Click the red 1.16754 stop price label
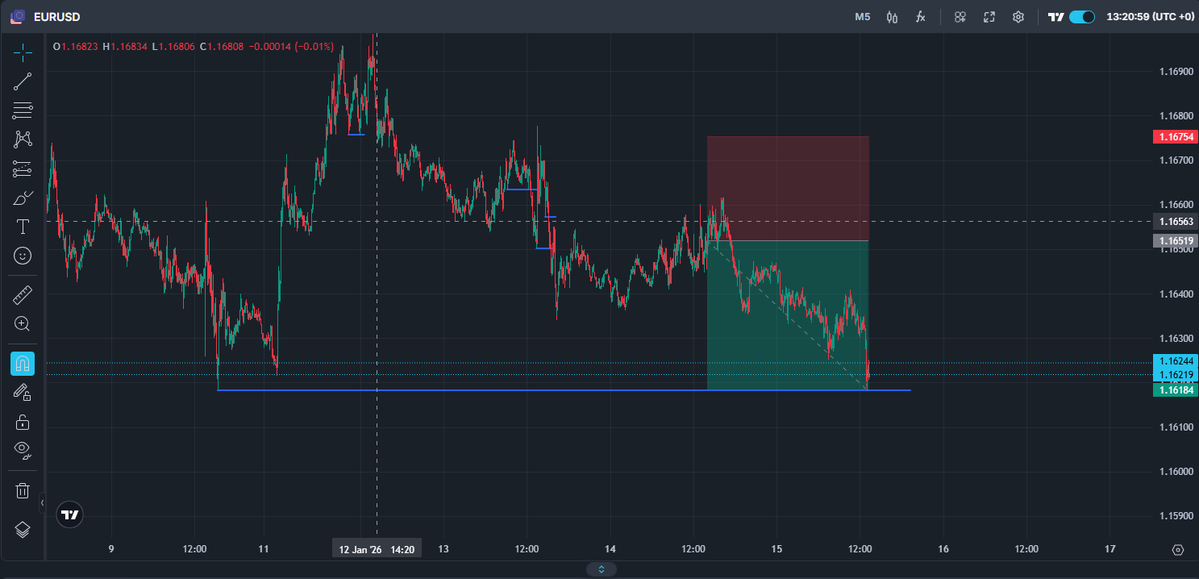Viewport: 1199px width, 579px height. pos(1173,137)
